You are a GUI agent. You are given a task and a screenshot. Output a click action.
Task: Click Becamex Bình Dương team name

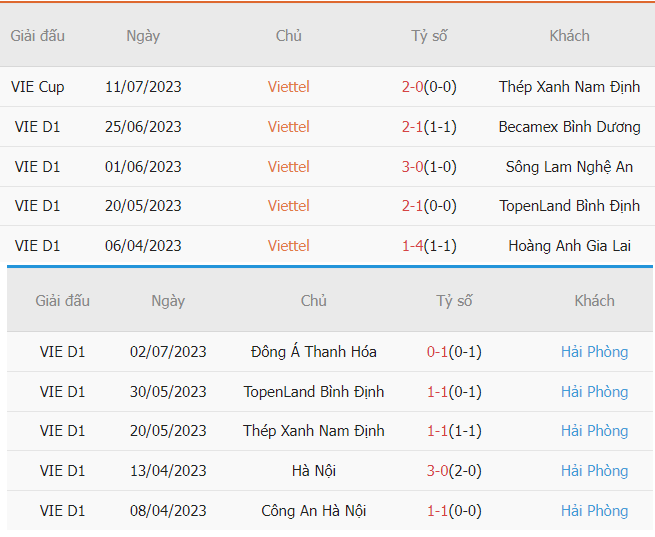569,127
